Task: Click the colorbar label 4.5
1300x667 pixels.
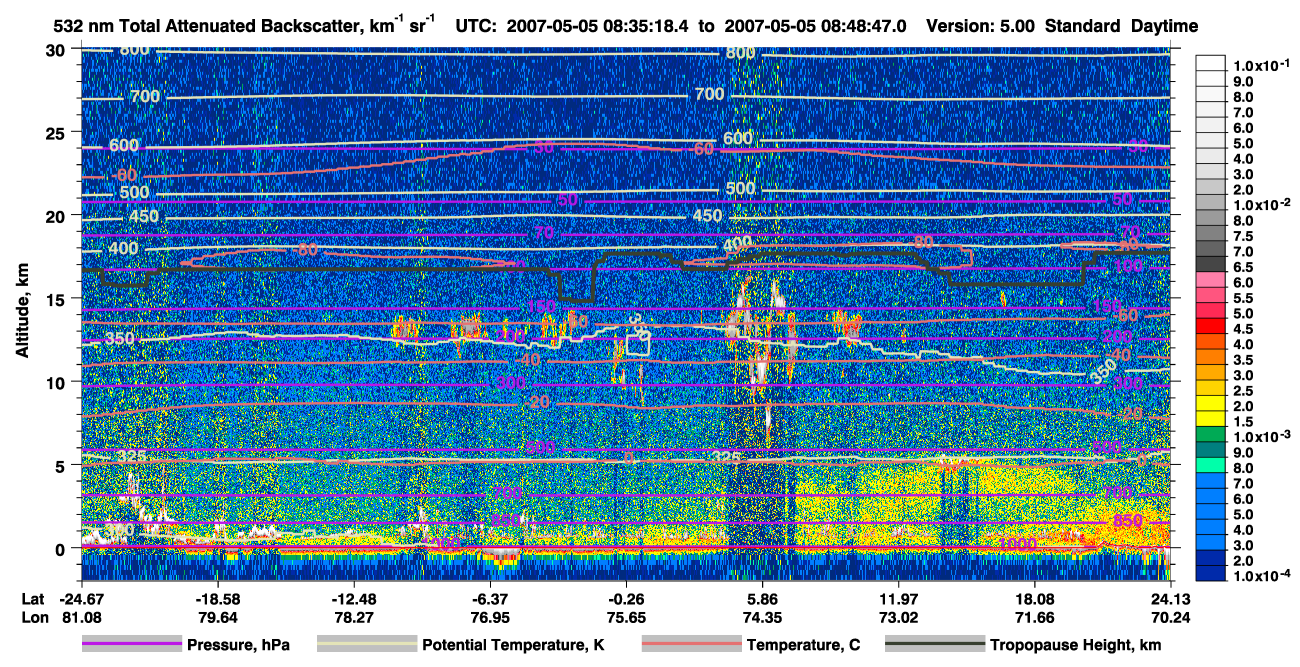Action: point(1241,330)
